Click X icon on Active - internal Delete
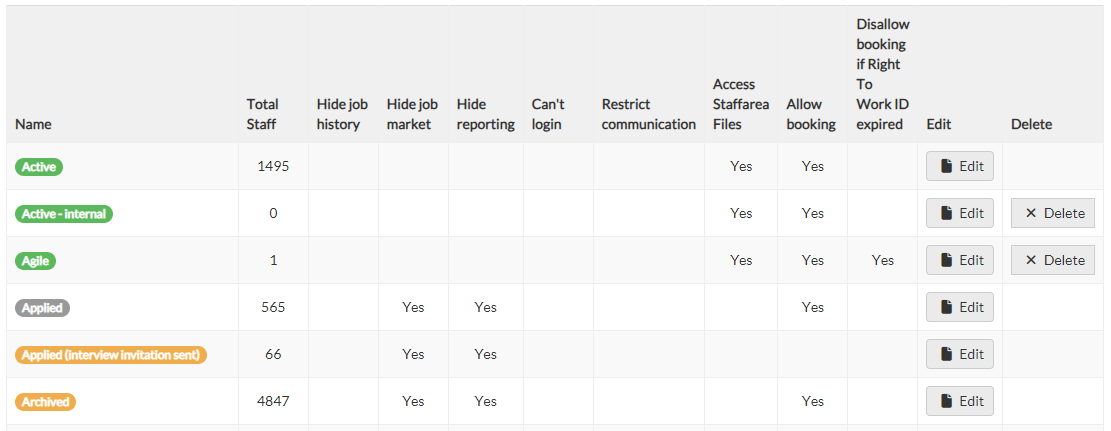Viewport: 1111px width, 431px height. pyautogui.click(x=1031, y=213)
